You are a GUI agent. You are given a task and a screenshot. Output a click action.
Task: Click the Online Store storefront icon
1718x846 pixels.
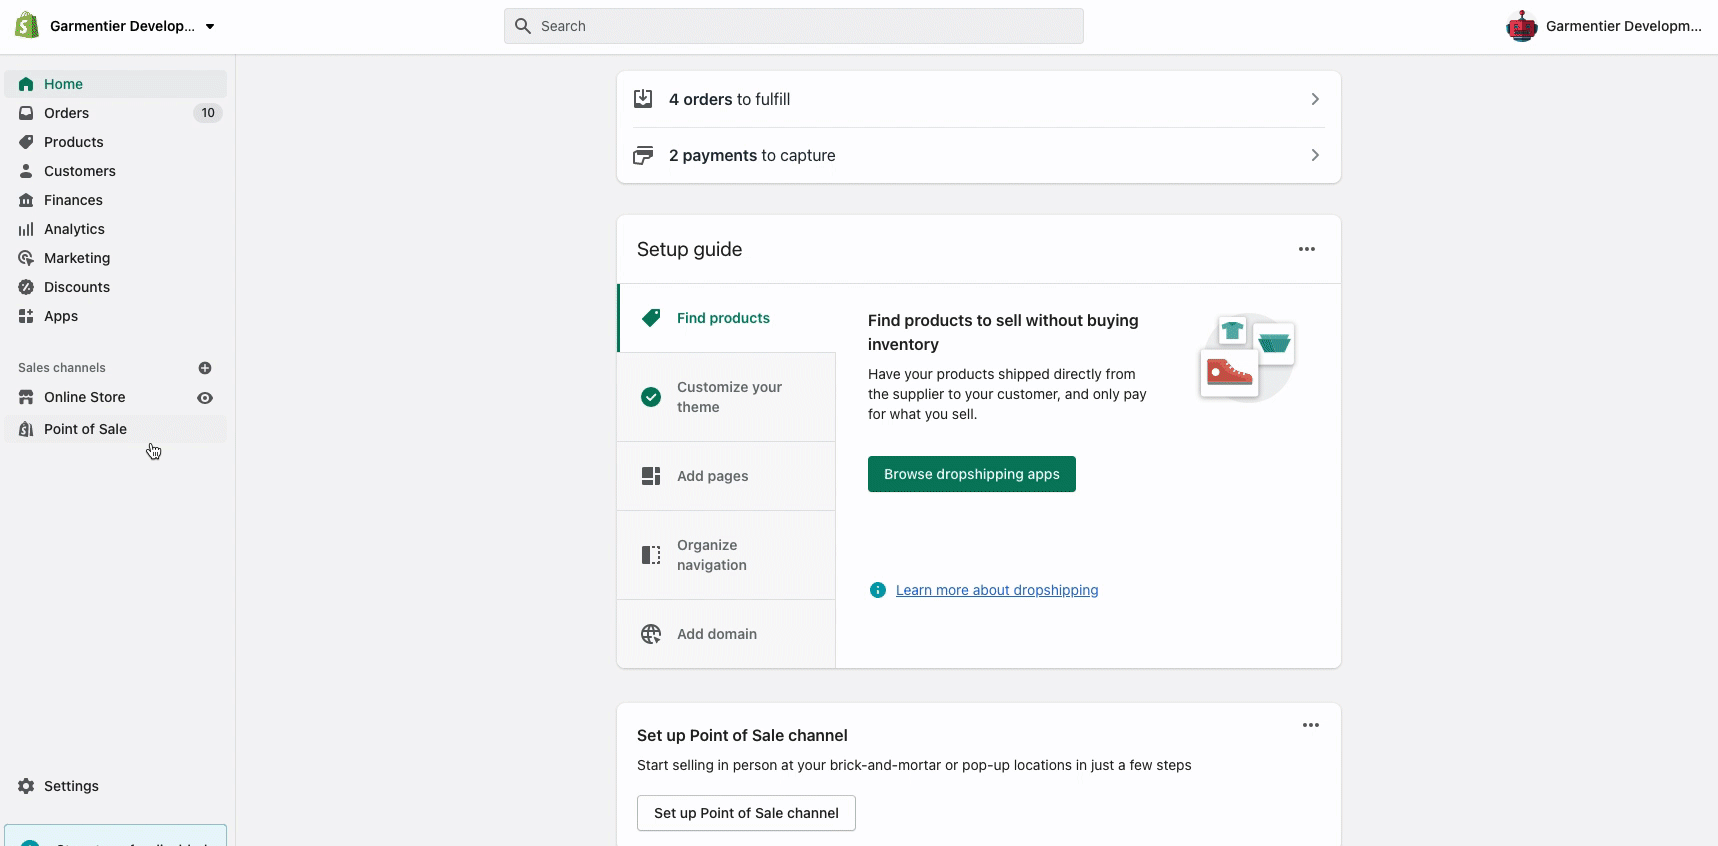point(26,397)
